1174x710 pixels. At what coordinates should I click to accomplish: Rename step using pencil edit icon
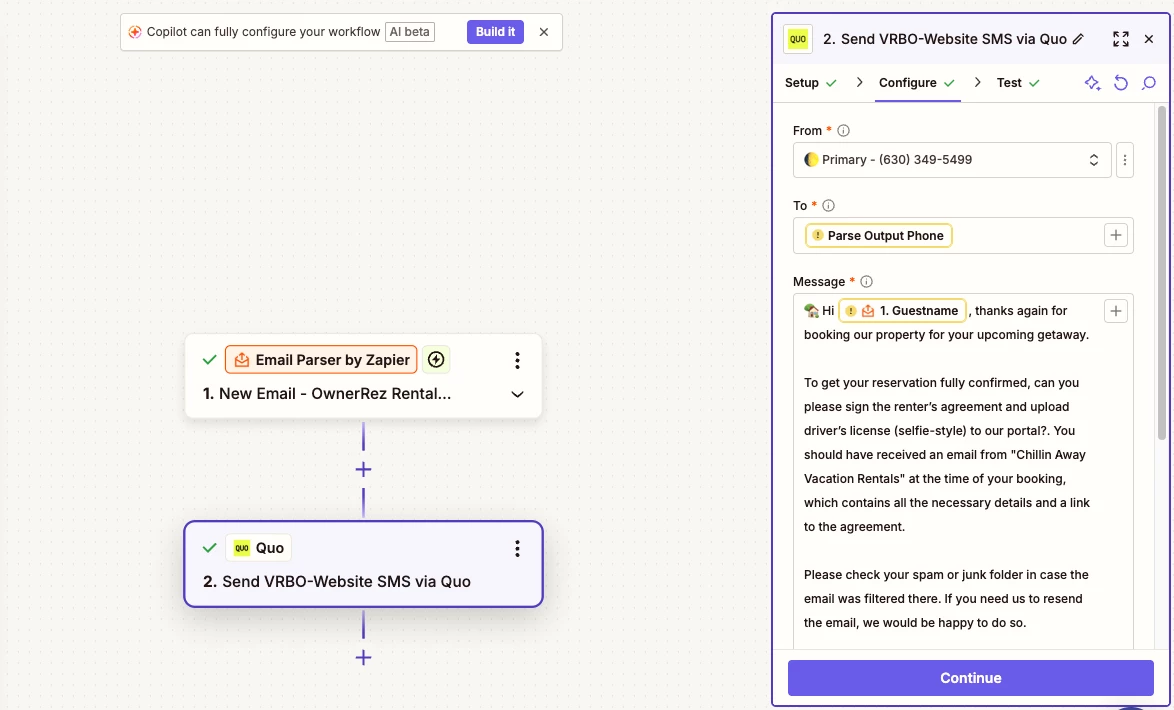pyautogui.click(x=1078, y=39)
